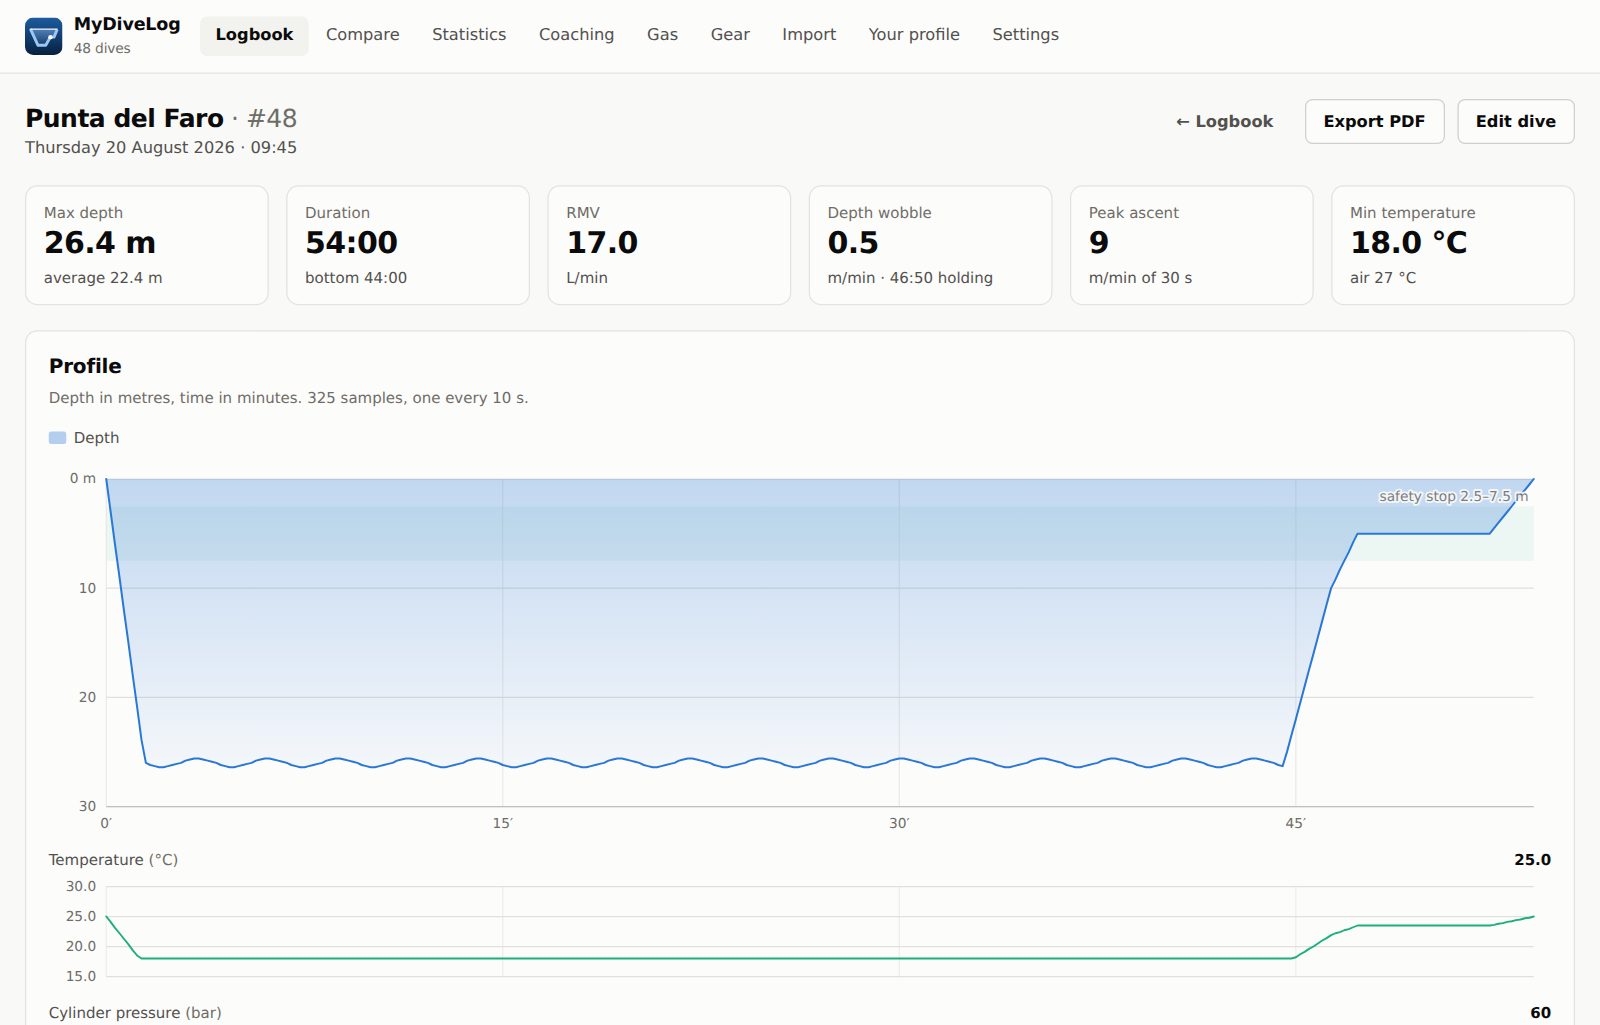Click the 'safety stop 2.5–7.5 m' chart label
Viewport: 1600px width, 1025px height.
(x=1453, y=496)
